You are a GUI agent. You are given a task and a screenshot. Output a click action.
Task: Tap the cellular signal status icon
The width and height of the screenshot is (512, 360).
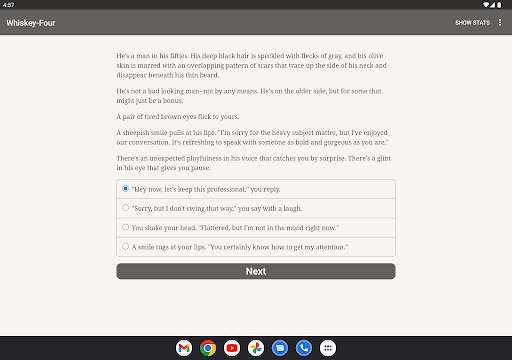[x=493, y=5]
